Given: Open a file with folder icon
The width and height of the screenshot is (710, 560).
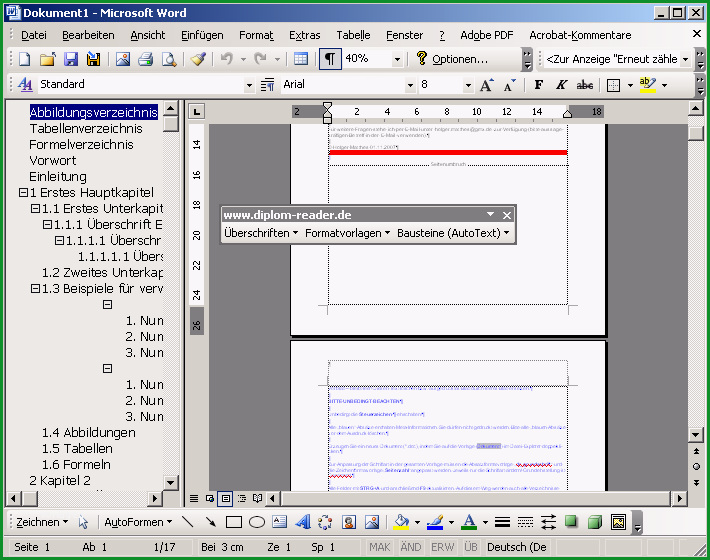Looking at the screenshot, I should tap(48, 59).
